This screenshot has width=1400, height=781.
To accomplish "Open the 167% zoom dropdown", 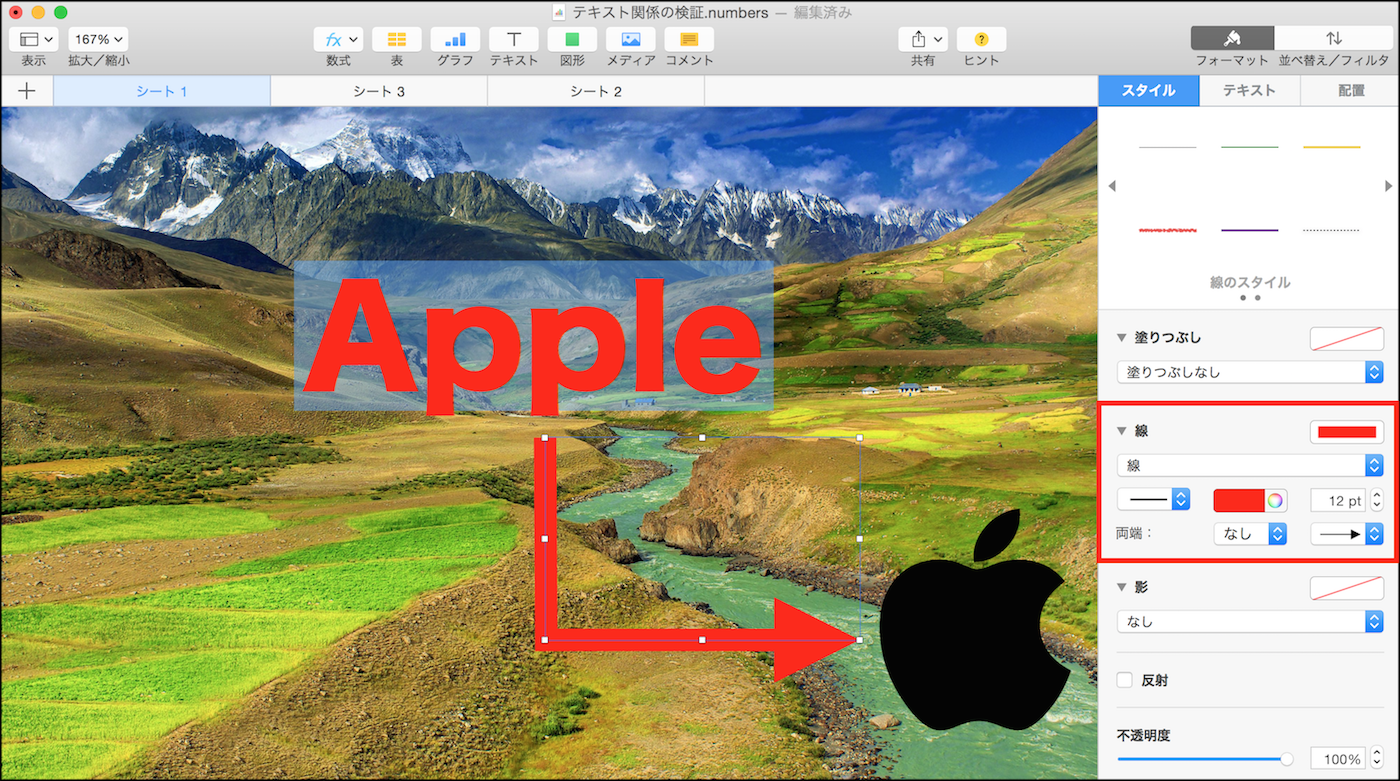I will click(x=98, y=39).
